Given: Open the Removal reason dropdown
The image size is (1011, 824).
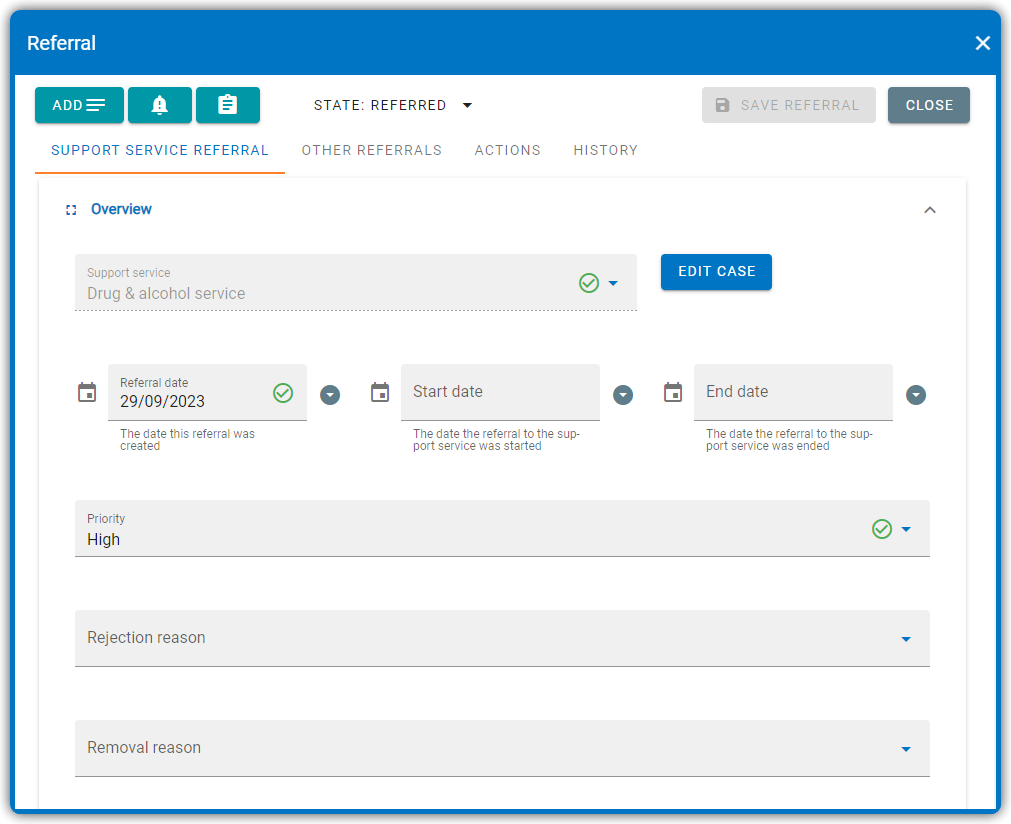Looking at the screenshot, I should pyautogui.click(x=502, y=749).
